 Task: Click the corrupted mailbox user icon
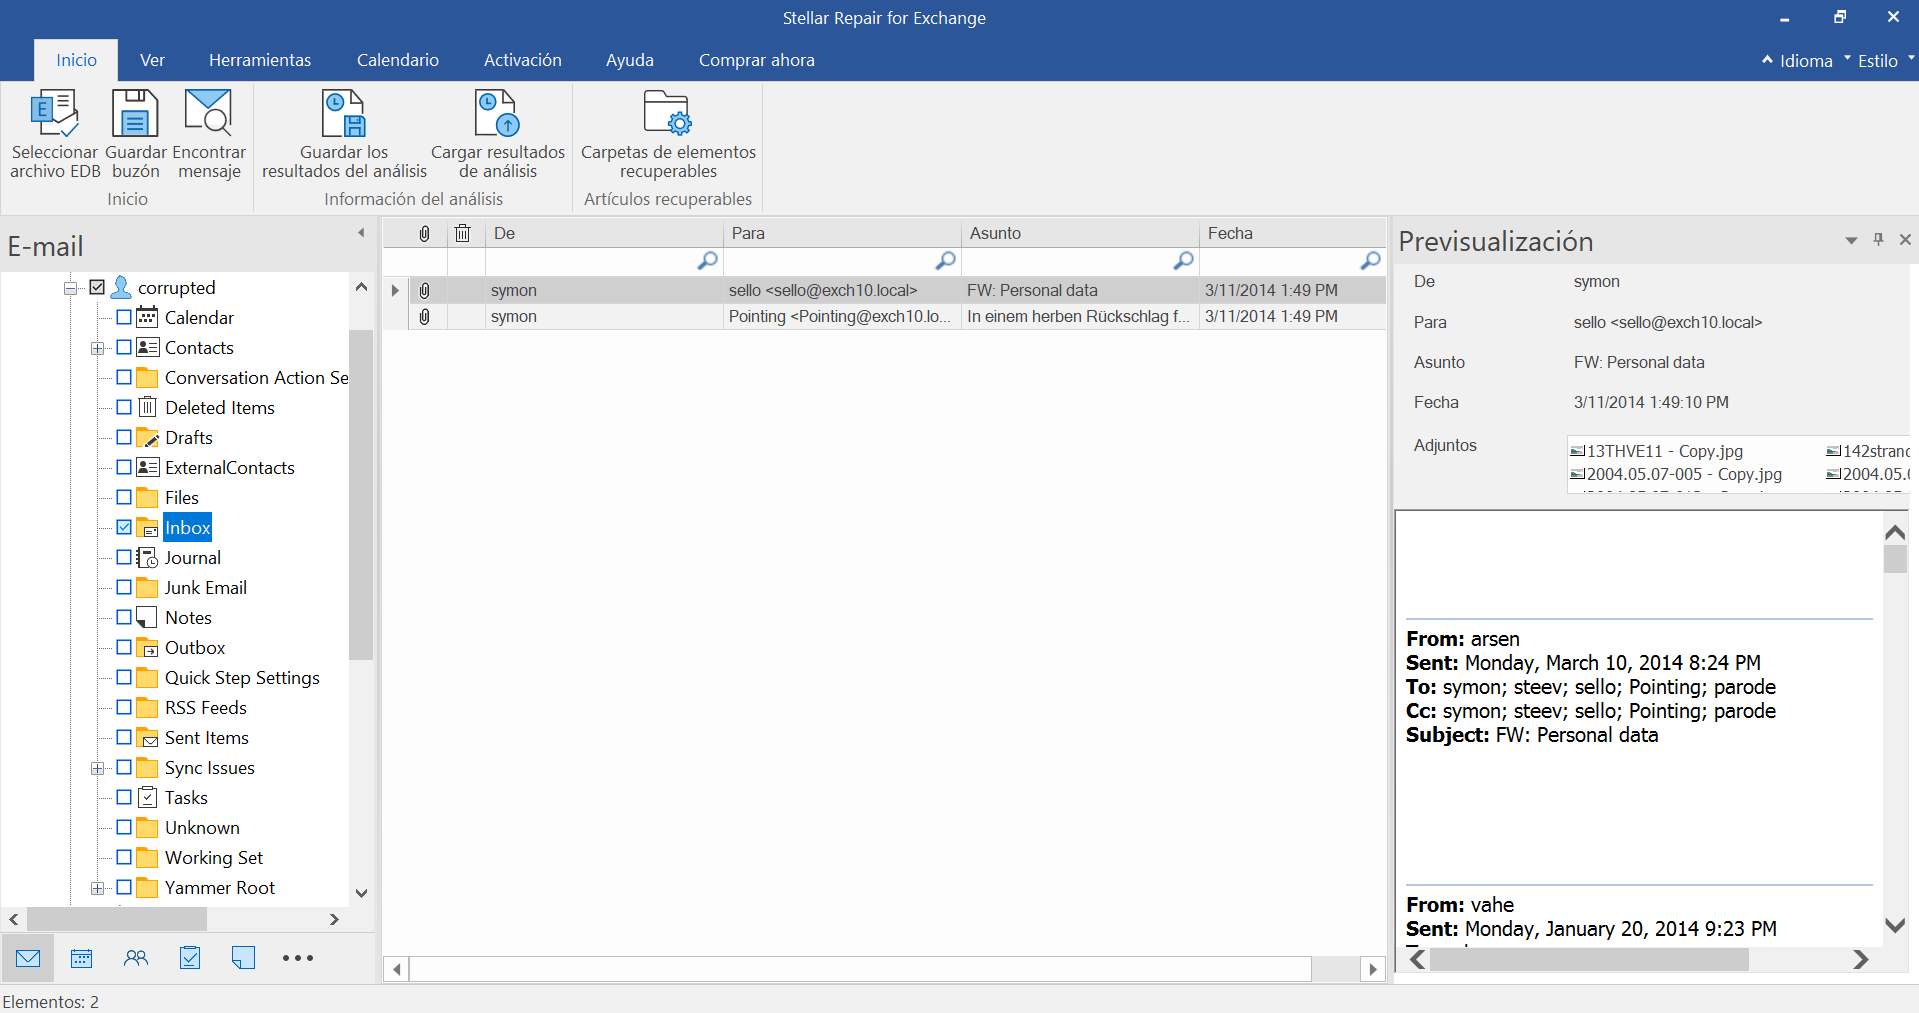(x=121, y=287)
